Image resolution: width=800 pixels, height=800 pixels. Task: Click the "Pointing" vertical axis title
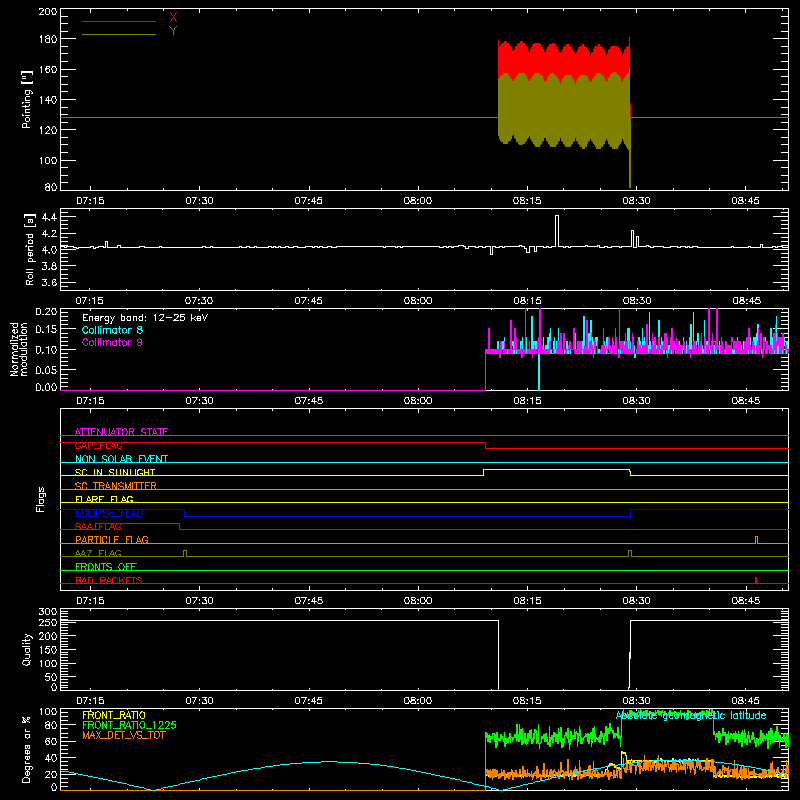tap(27, 99)
